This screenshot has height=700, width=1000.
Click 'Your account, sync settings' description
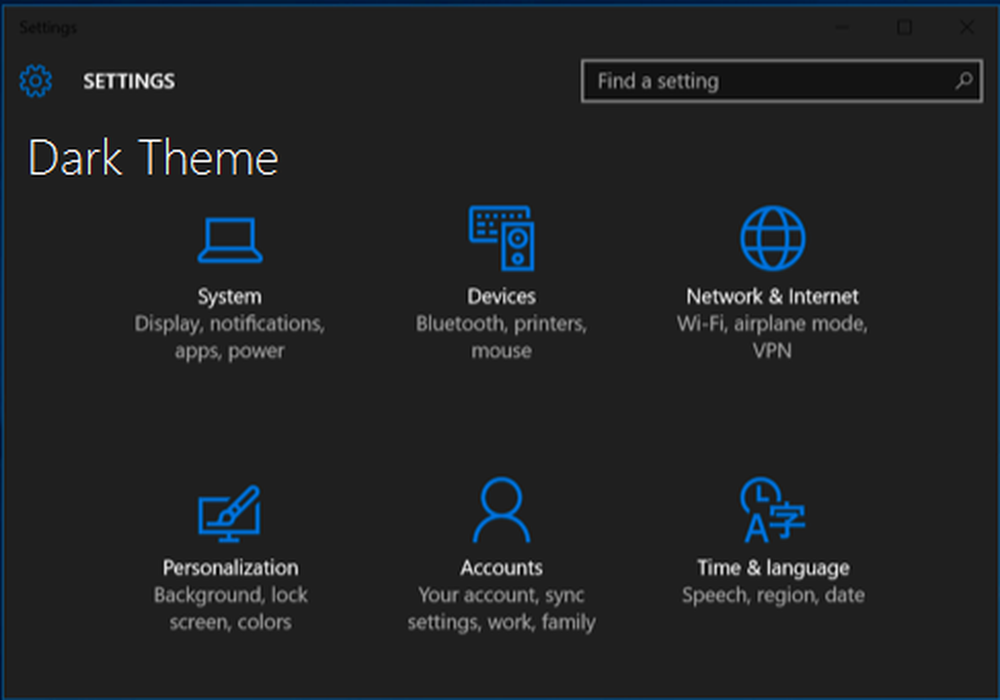click(x=501, y=609)
